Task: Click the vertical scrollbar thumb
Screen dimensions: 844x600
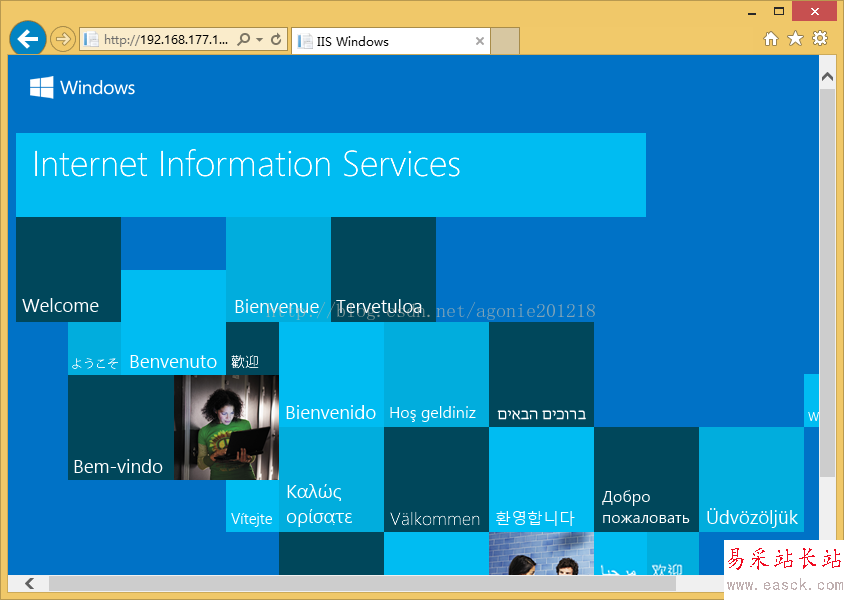Action: tap(827, 283)
